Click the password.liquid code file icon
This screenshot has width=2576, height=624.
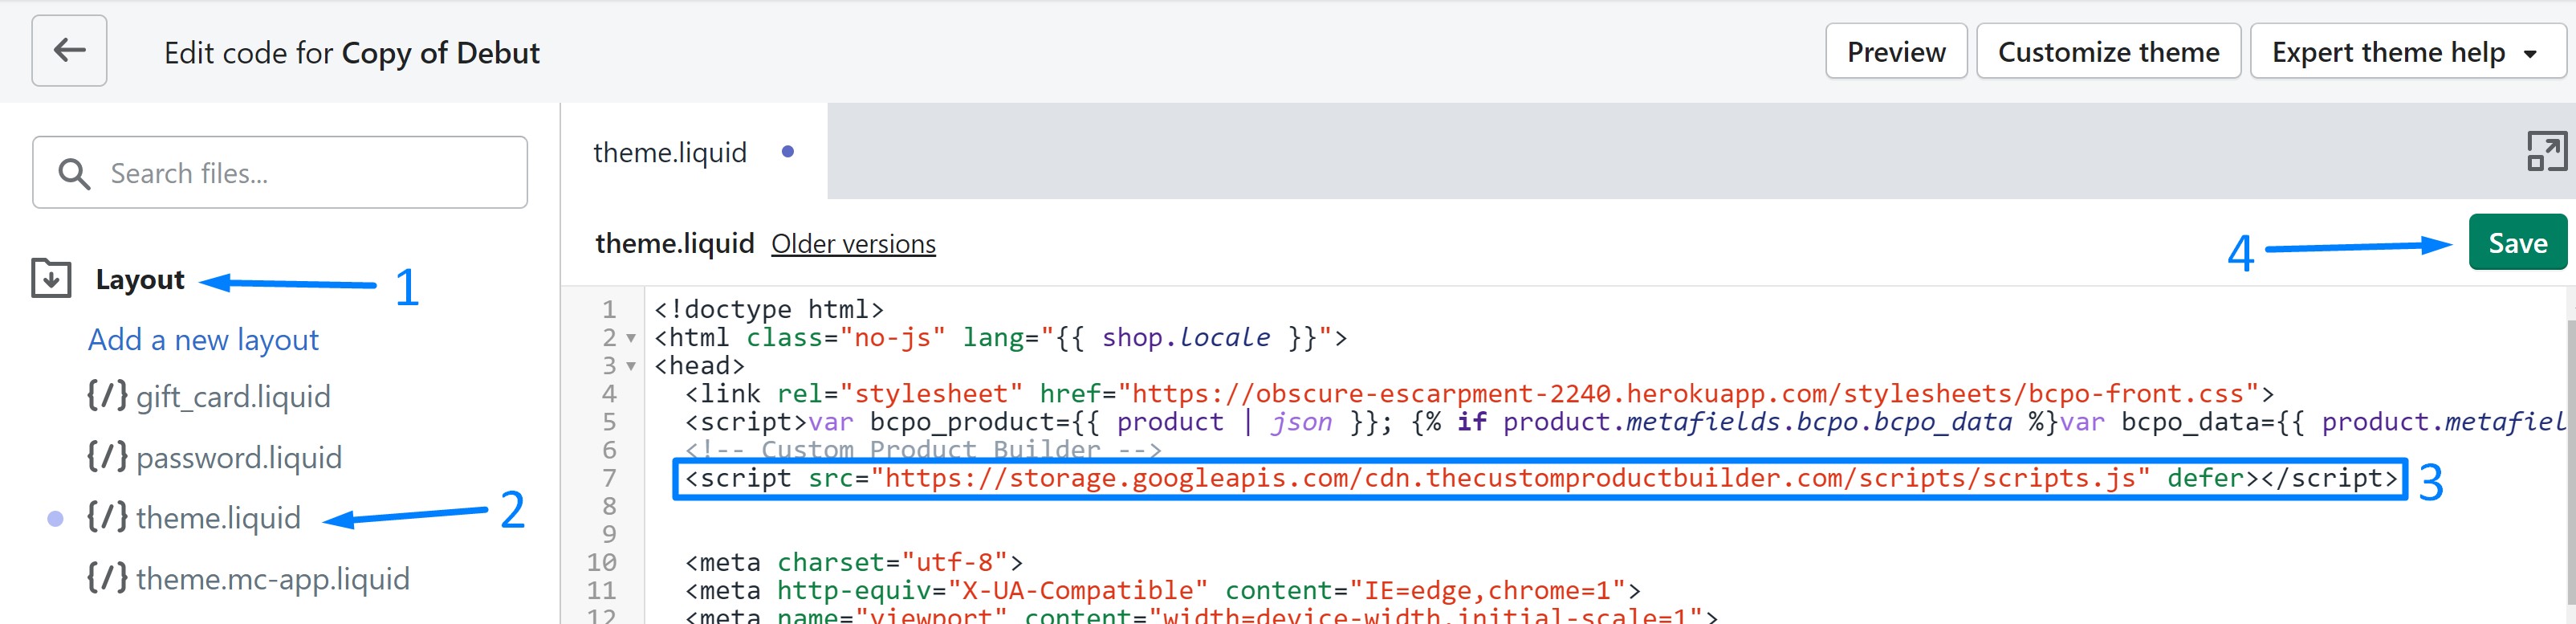[107, 457]
